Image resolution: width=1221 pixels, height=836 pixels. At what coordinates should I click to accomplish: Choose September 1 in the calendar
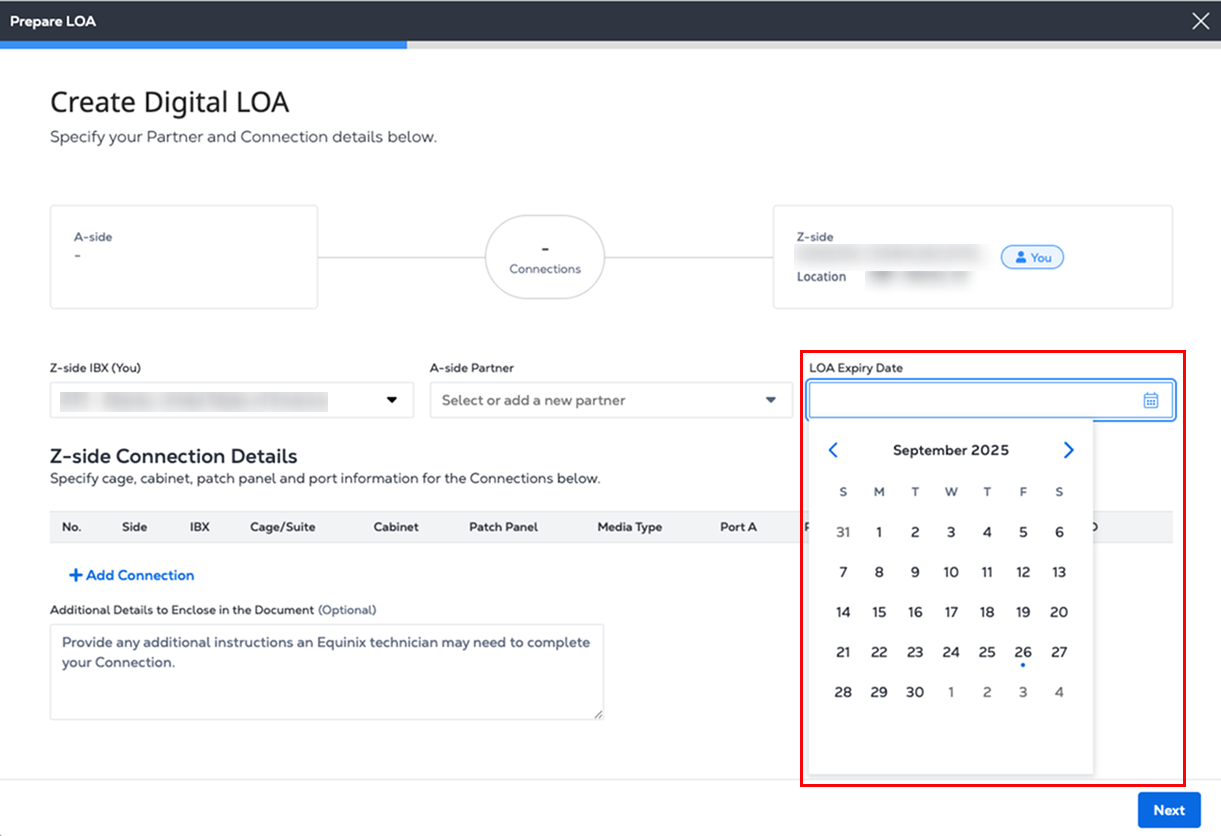coord(879,532)
